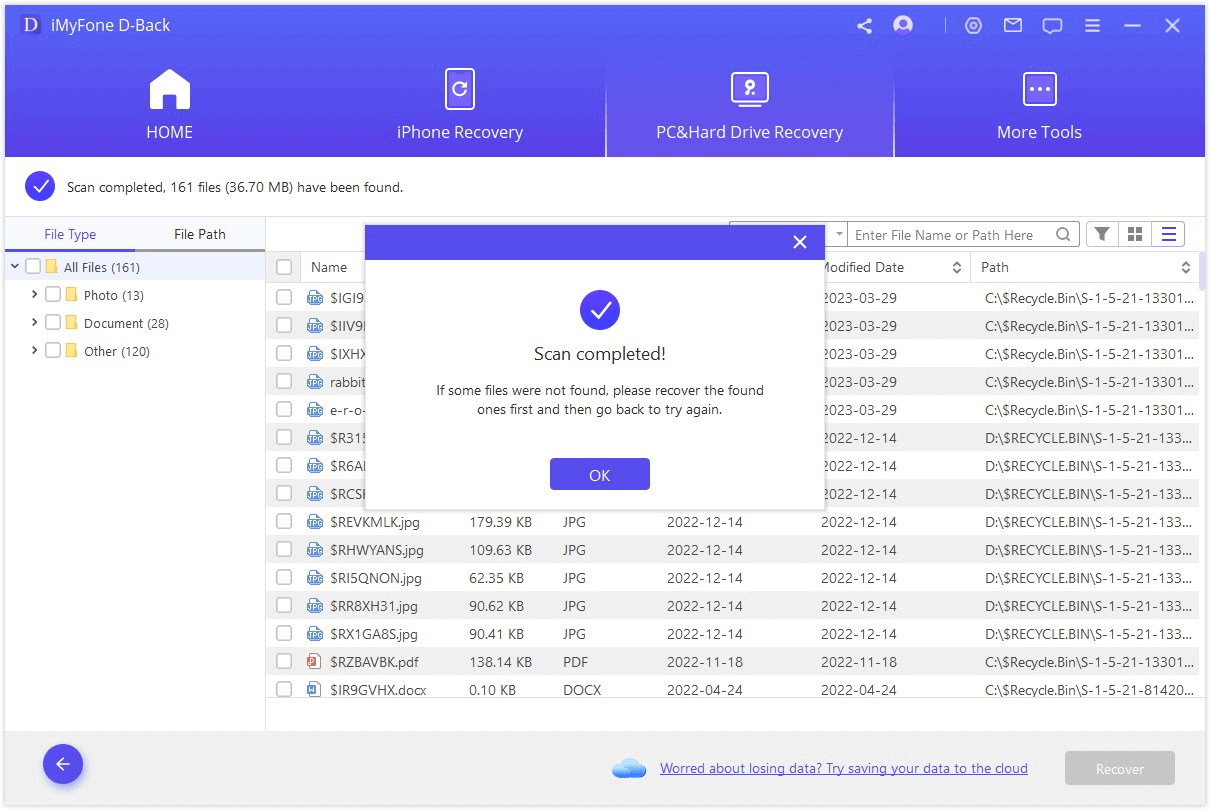Go to the HOME tab
Viewport: 1209px width, 809px height.
click(169, 104)
